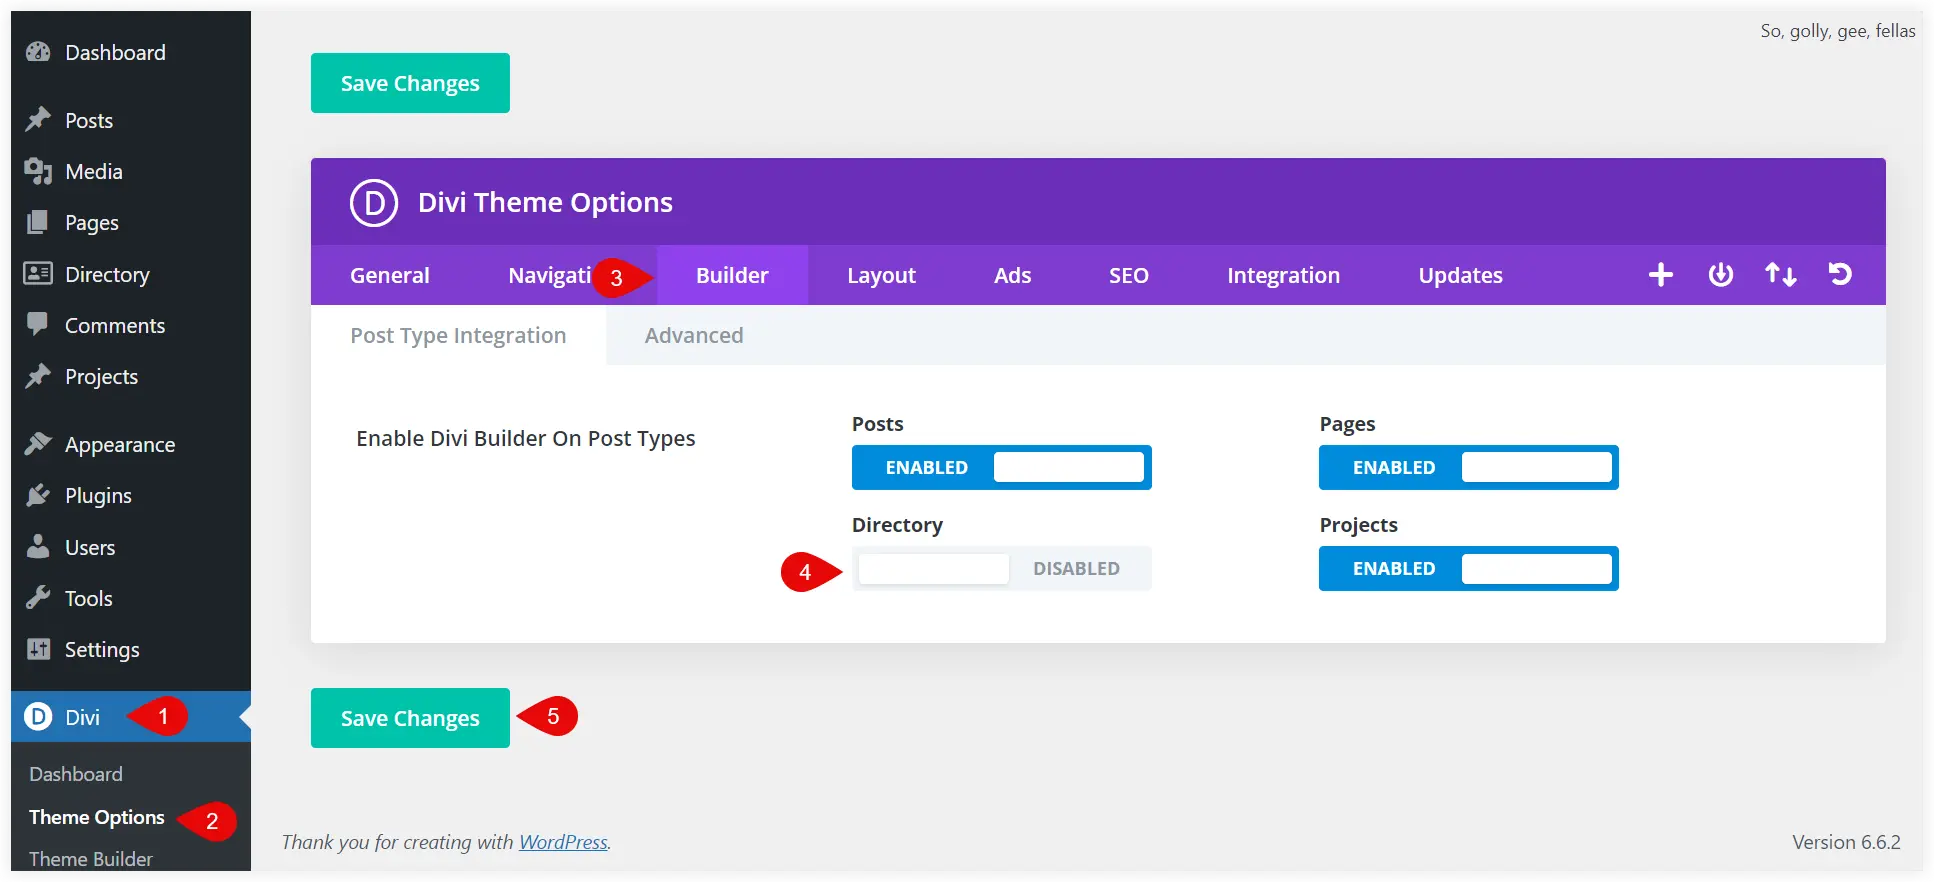1935x883 pixels.
Task: Click the bottom Save Changes button
Action: [410, 718]
